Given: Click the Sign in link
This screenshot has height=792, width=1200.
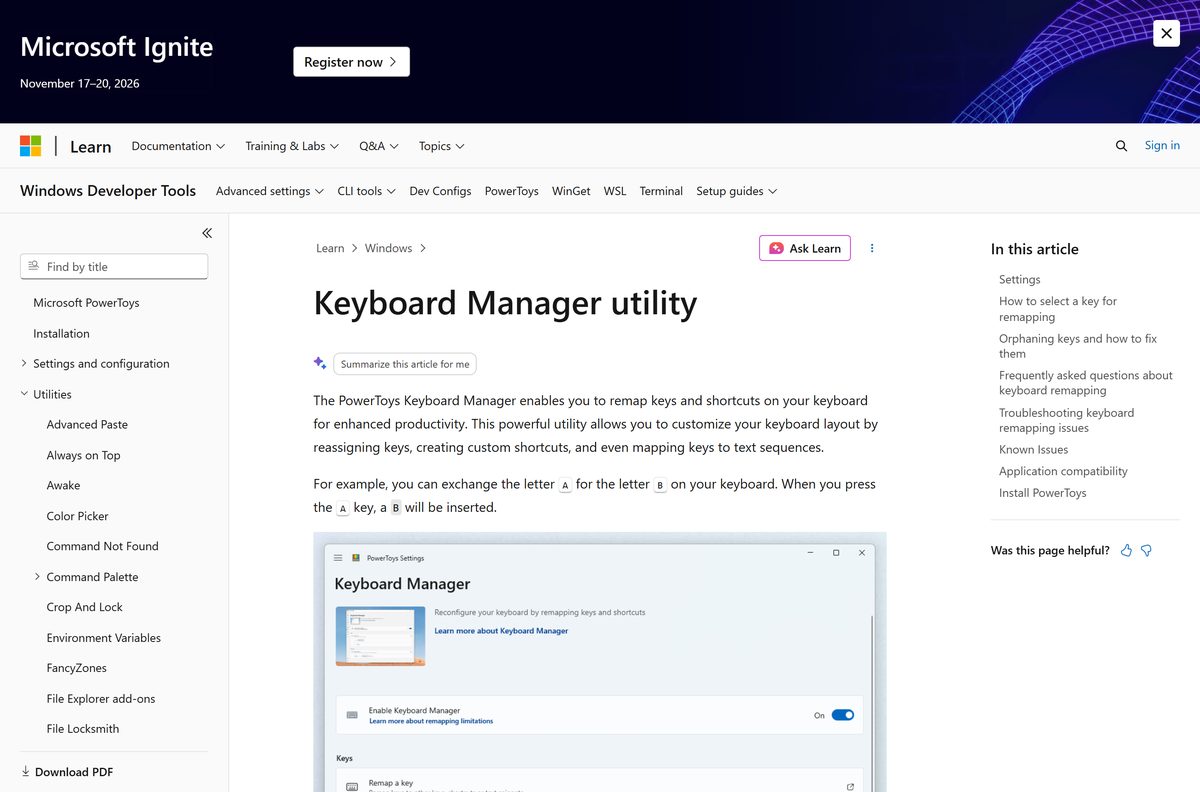Looking at the screenshot, I should [1162, 145].
